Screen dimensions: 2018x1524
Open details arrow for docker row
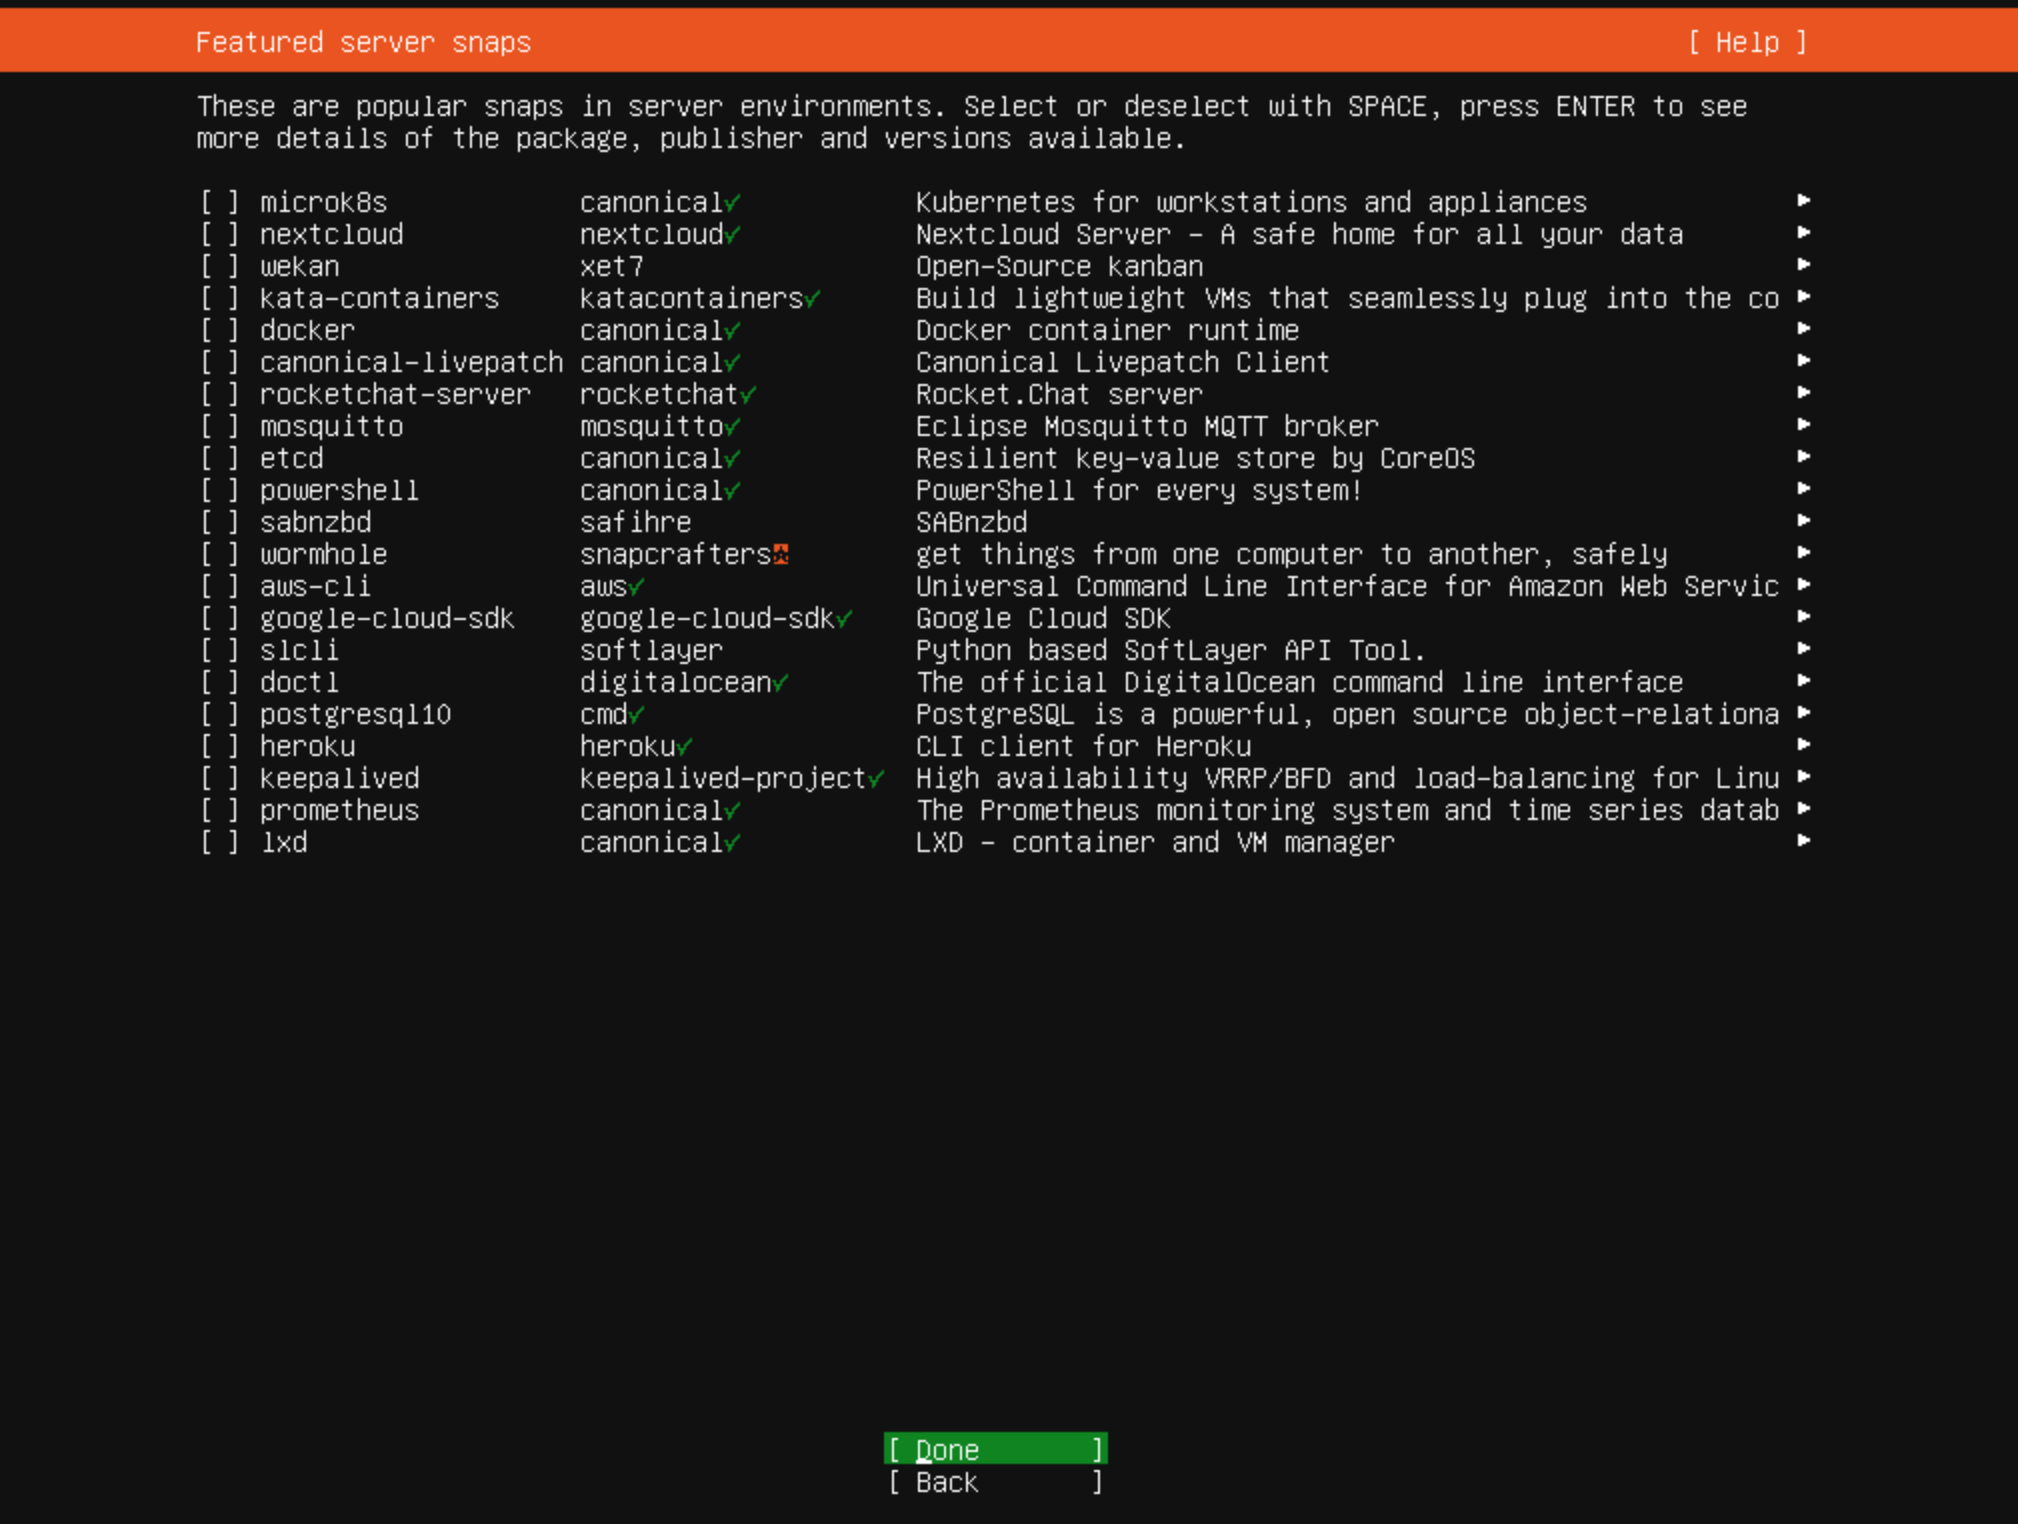click(x=1803, y=329)
